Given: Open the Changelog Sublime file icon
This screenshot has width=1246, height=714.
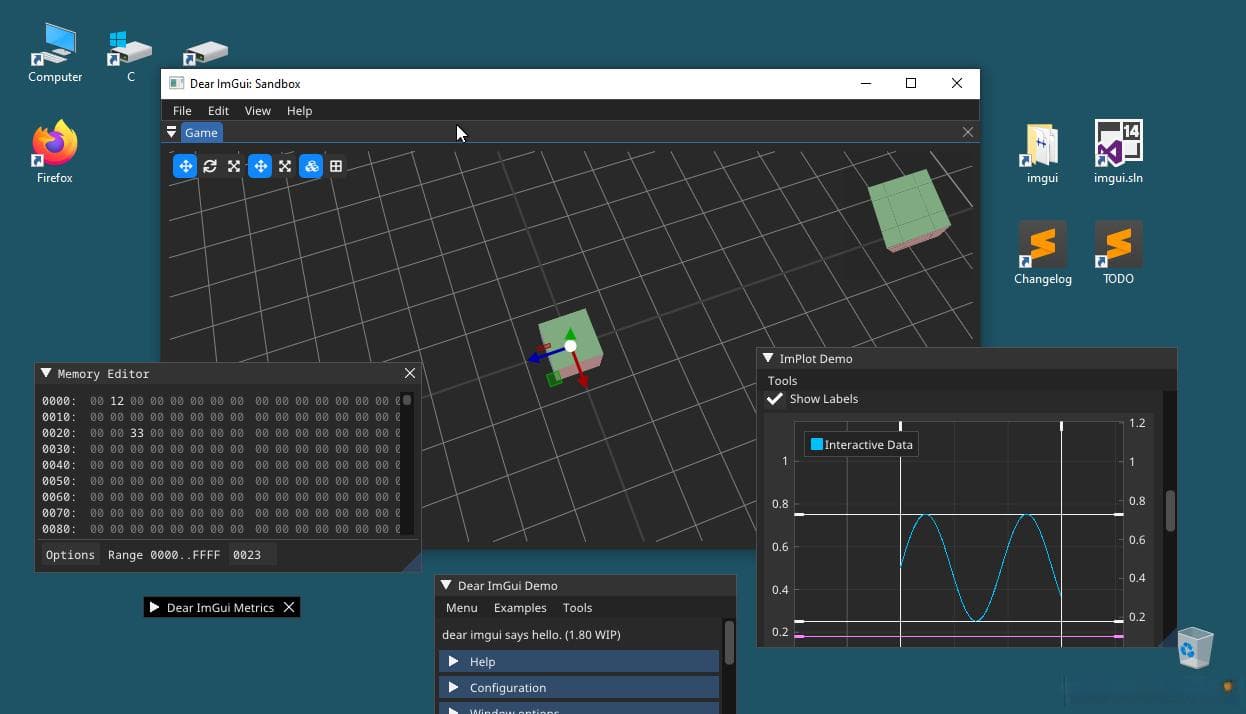Looking at the screenshot, I should (1042, 253).
